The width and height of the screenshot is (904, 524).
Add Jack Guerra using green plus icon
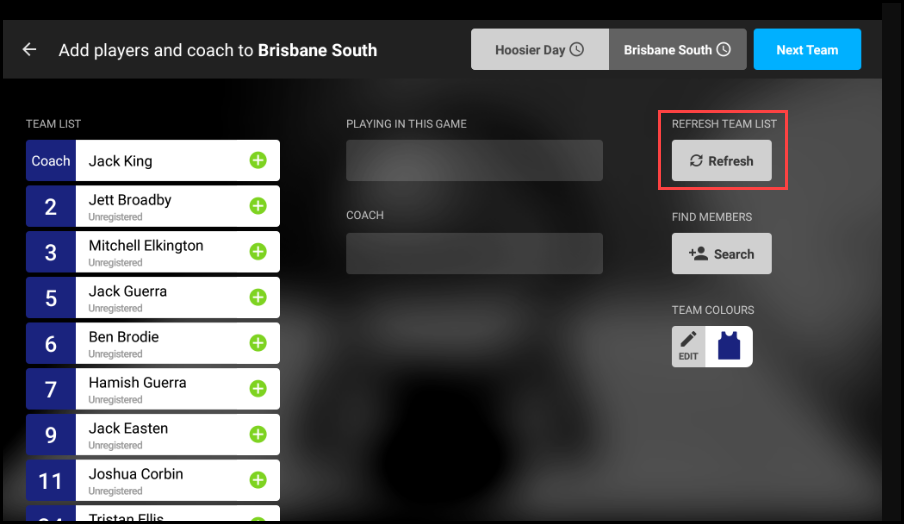[258, 297]
